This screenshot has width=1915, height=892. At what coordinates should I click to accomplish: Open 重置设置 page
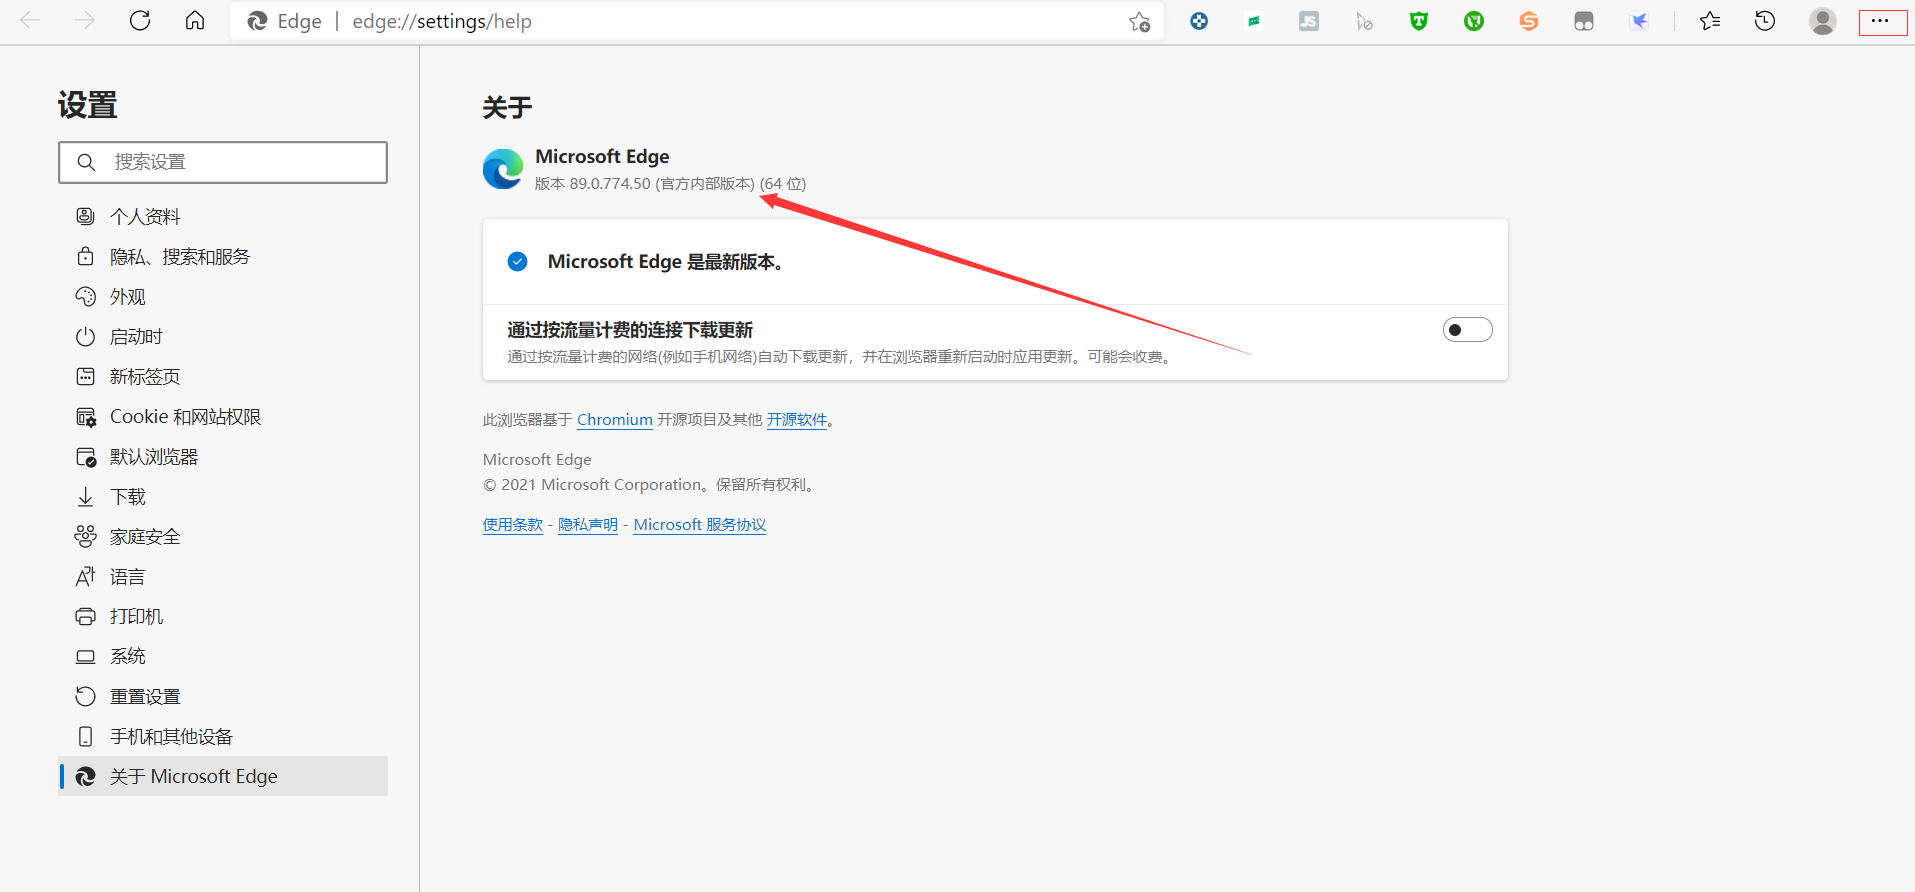[223, 696]
